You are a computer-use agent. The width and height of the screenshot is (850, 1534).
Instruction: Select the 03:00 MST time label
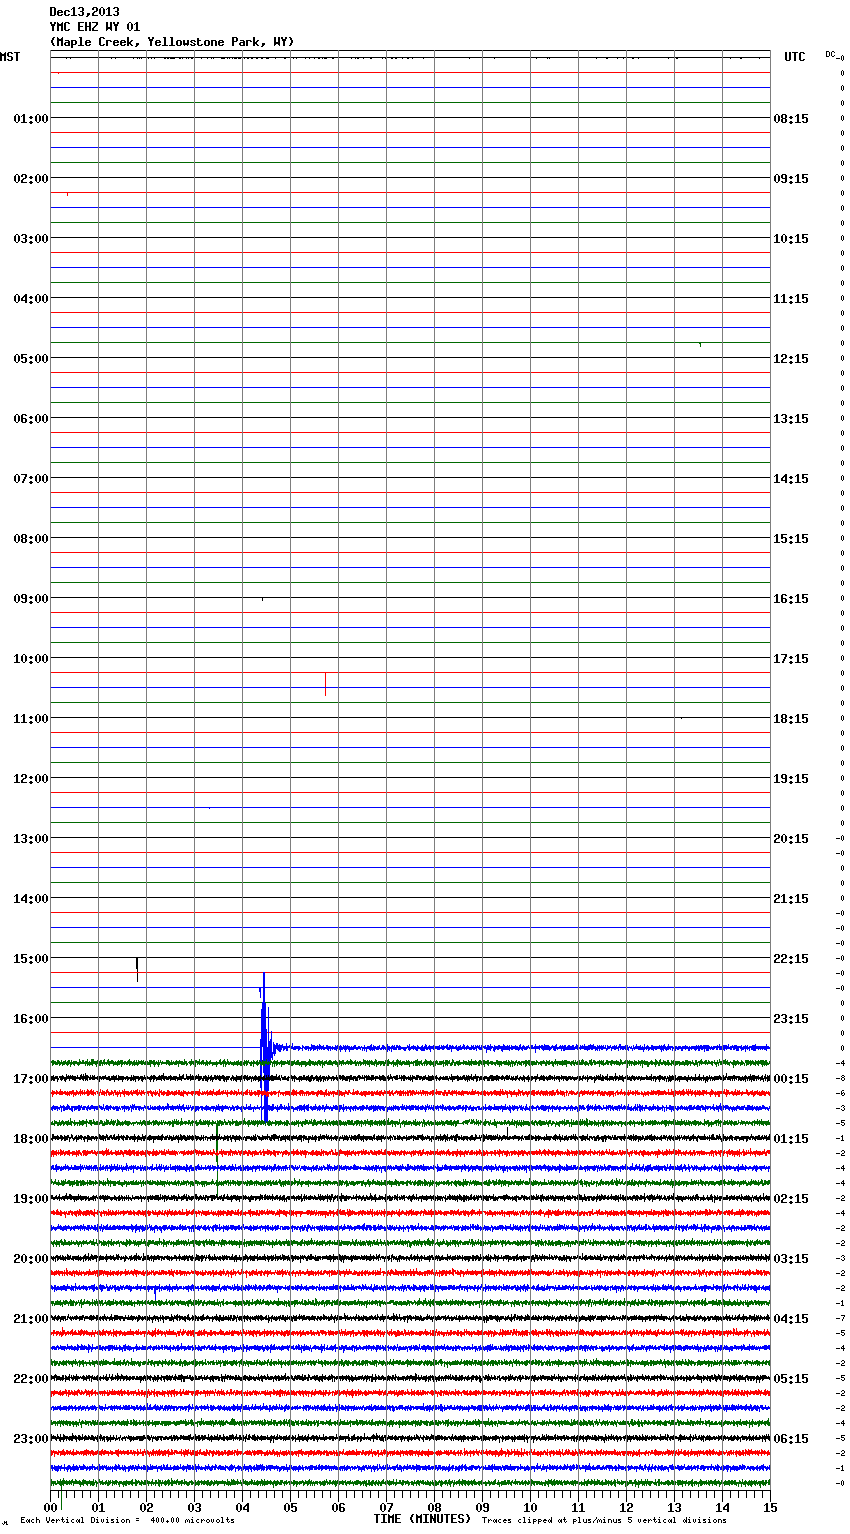(x=31, y=239)
